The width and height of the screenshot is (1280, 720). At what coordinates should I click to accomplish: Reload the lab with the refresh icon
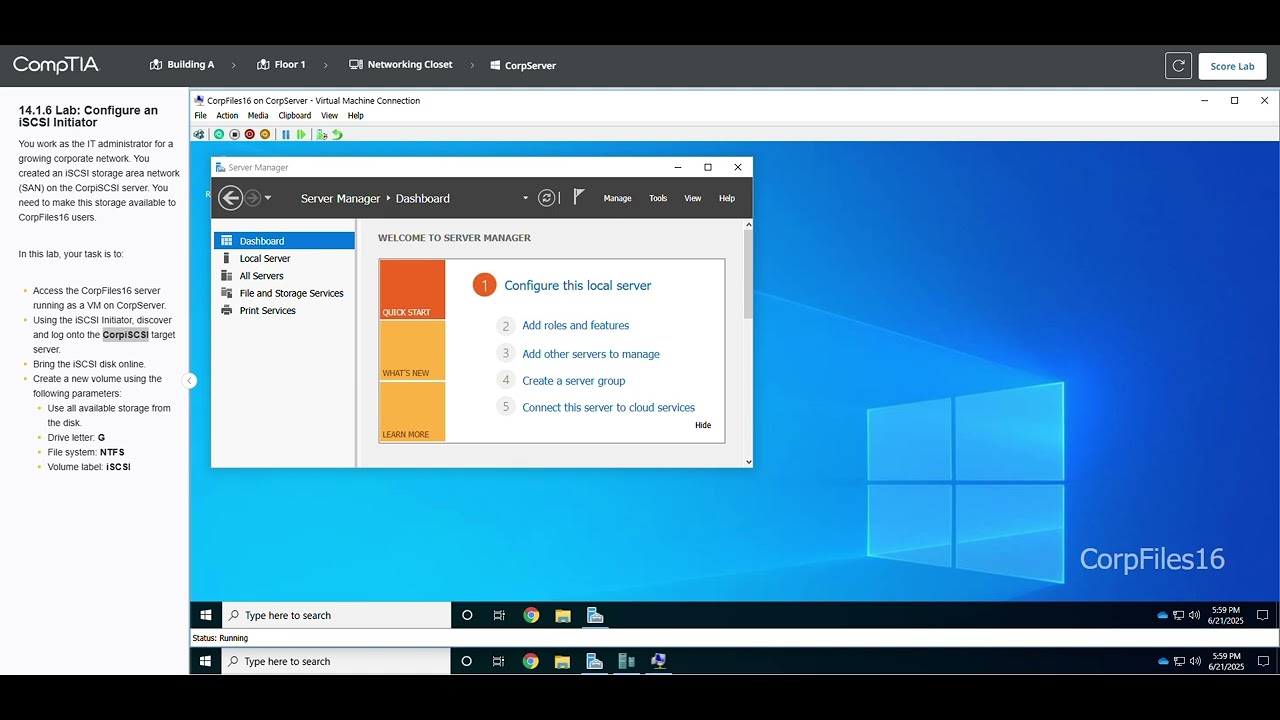[1178, 66]
